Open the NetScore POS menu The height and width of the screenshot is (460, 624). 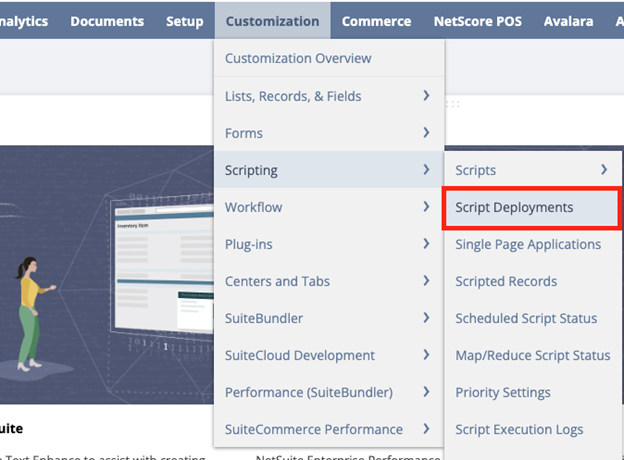click(x=478, y=21)
